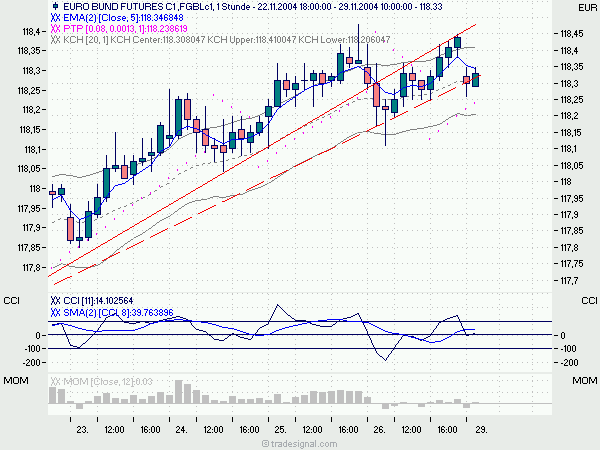Click the 117,75 price axis label
This screenshot has width=600, height=450.
tap(572, 264)
